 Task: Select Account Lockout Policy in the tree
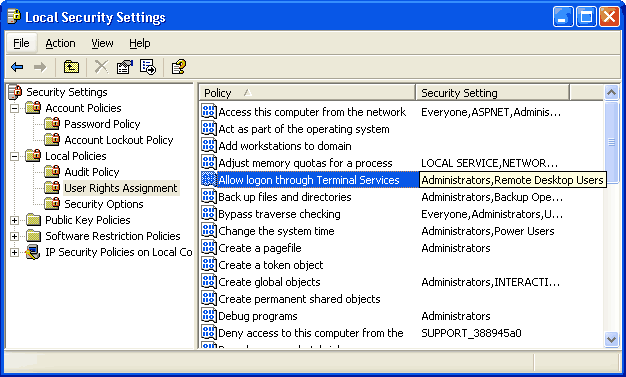coord(119,140)
